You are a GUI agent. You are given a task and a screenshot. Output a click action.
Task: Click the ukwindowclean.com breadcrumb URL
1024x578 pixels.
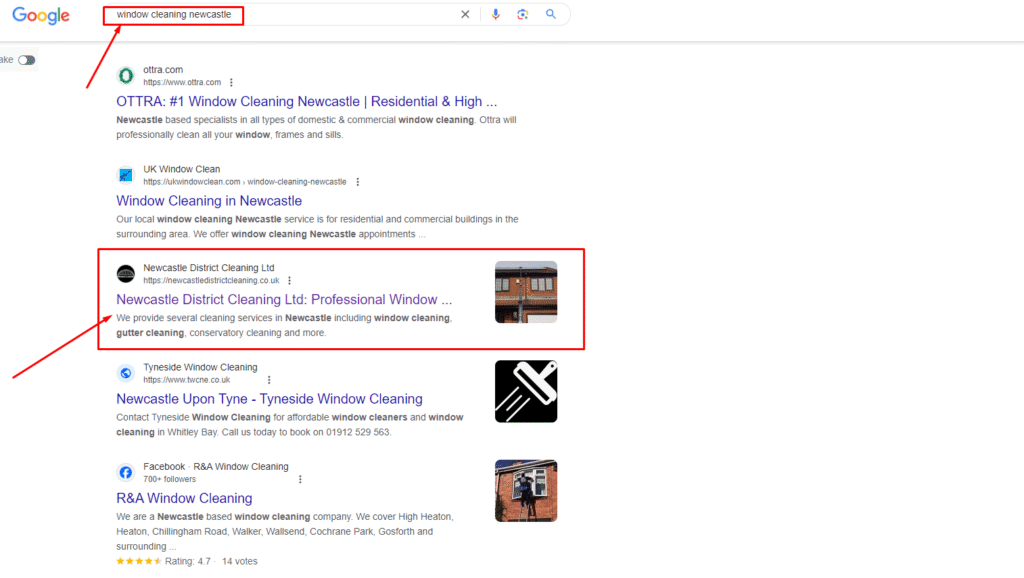point(245,182)
